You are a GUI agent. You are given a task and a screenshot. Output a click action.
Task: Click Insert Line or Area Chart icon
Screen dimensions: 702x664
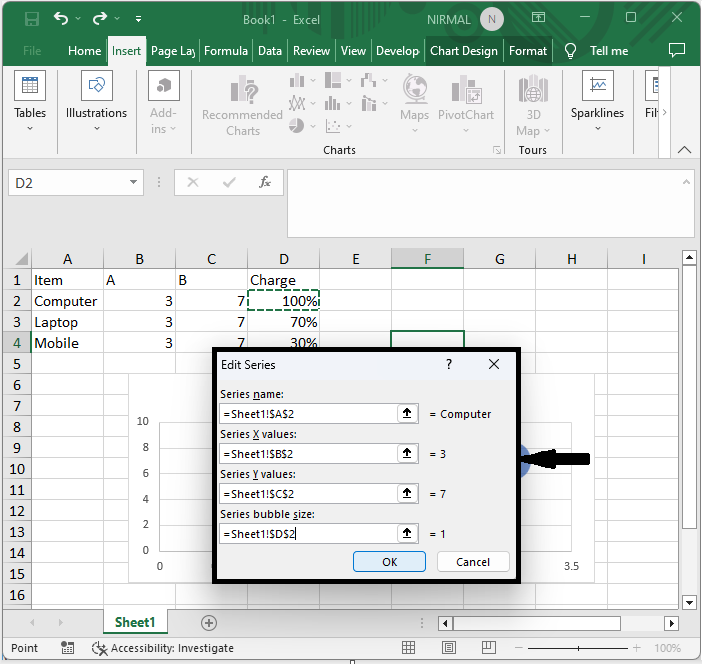tap(297, 104)
